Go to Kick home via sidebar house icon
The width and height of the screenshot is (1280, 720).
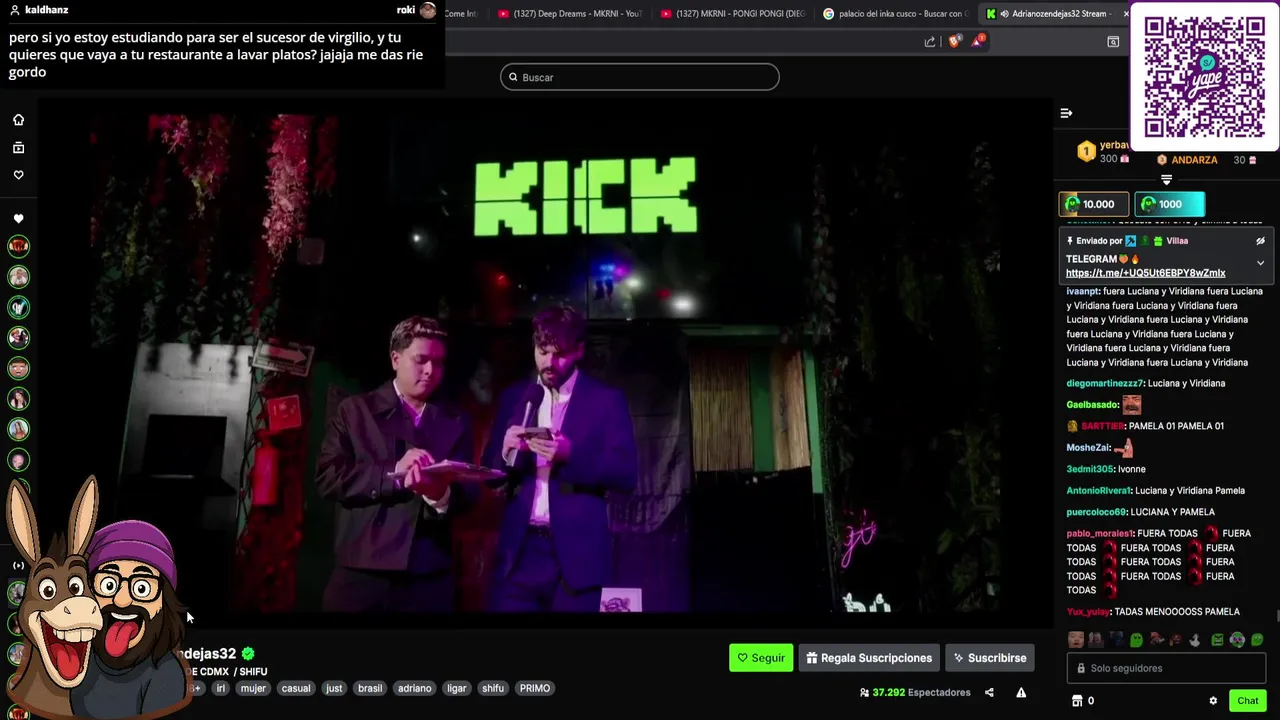coord(18,120)
